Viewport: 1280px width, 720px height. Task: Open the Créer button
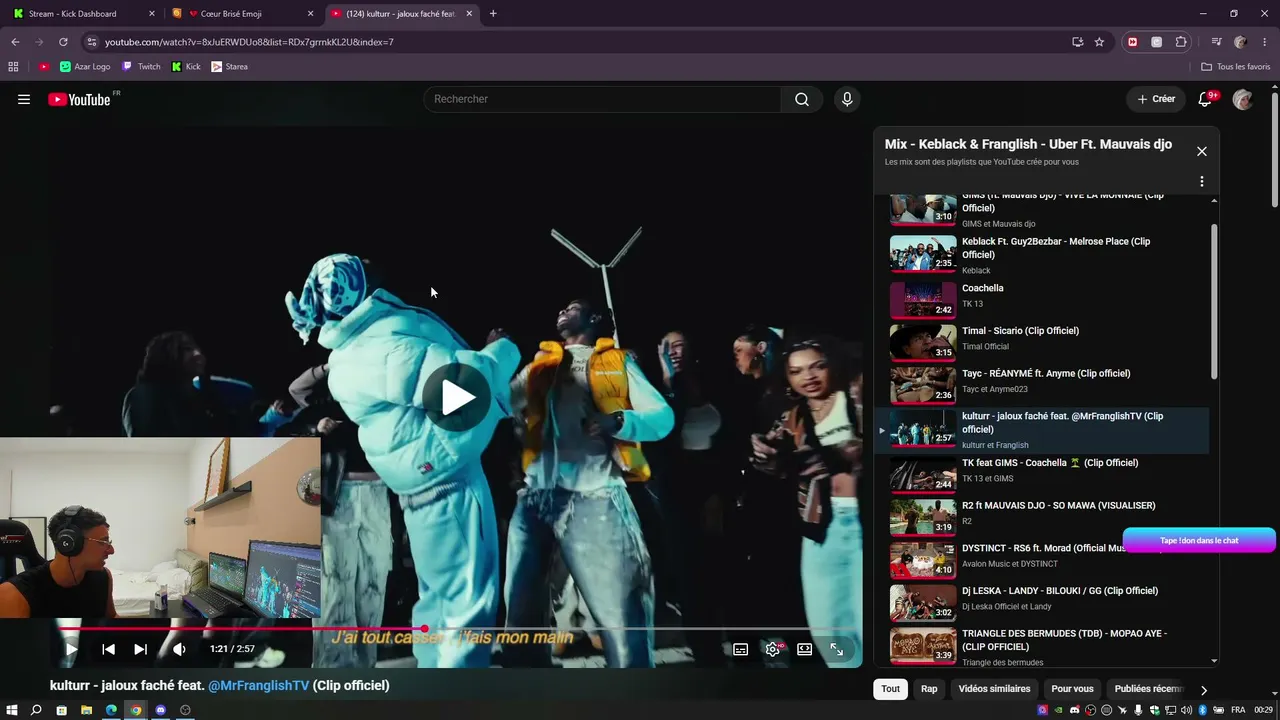point(1156,99)
